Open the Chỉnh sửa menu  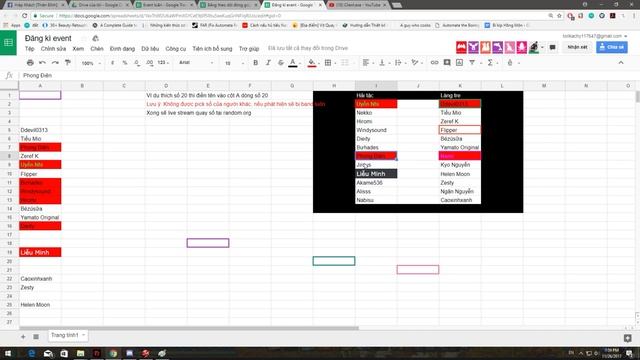(53, 49)
